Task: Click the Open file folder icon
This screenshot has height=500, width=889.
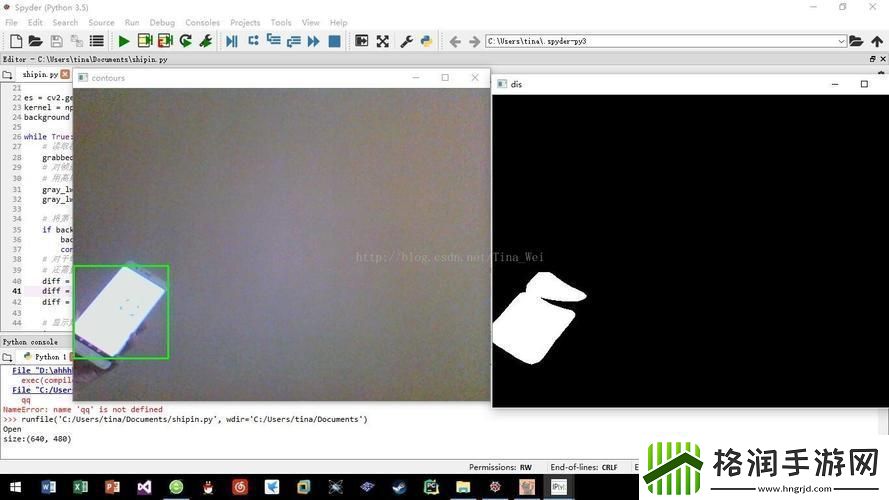Action: pos(36,41)
